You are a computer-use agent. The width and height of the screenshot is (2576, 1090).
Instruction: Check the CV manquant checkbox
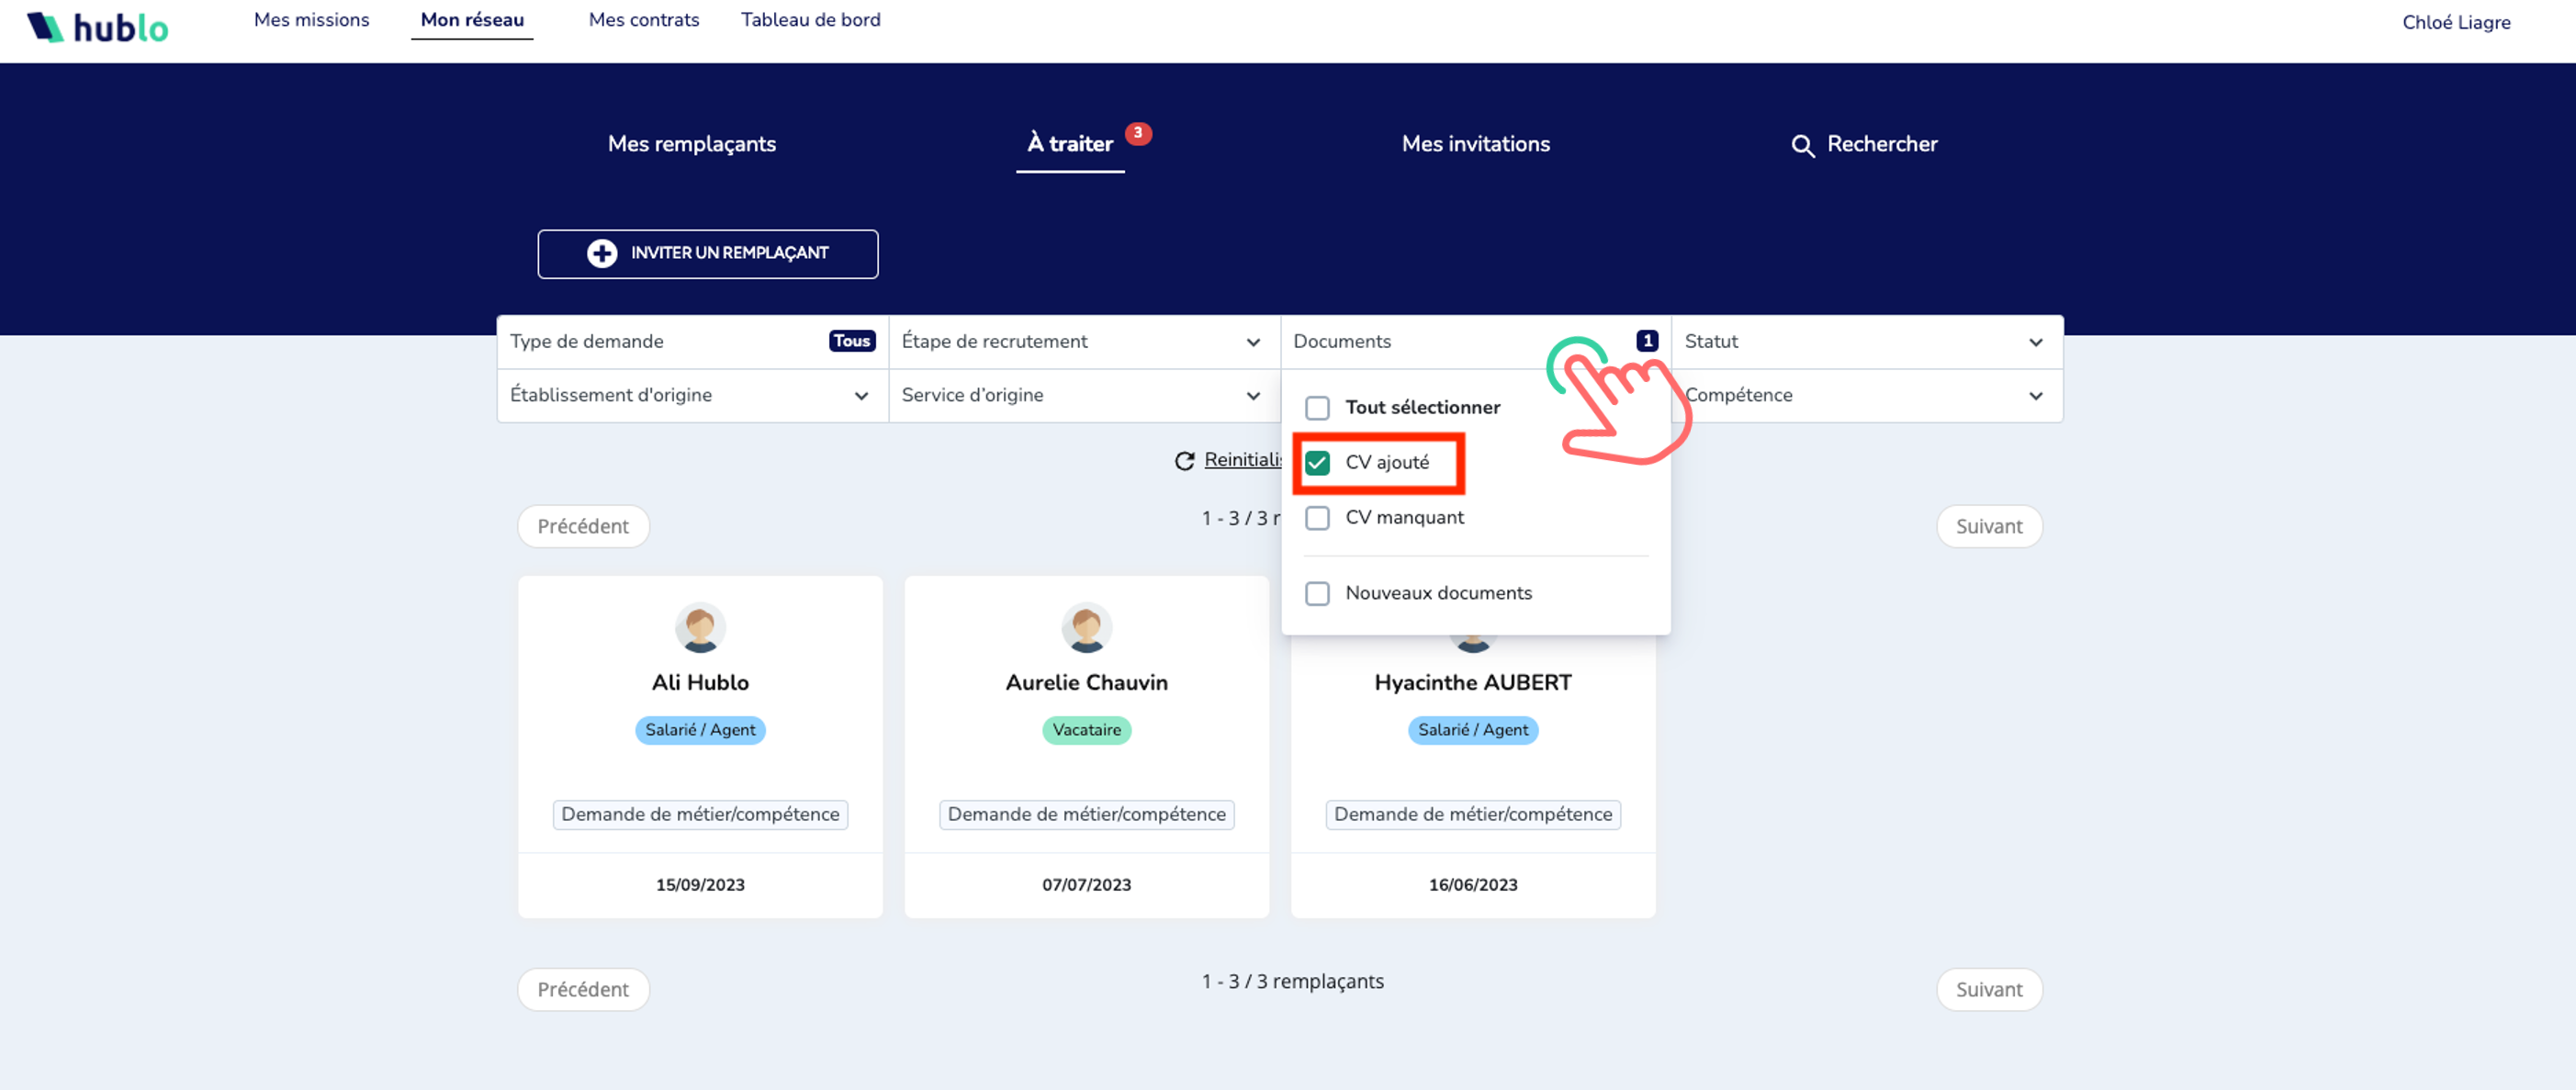1317,518
